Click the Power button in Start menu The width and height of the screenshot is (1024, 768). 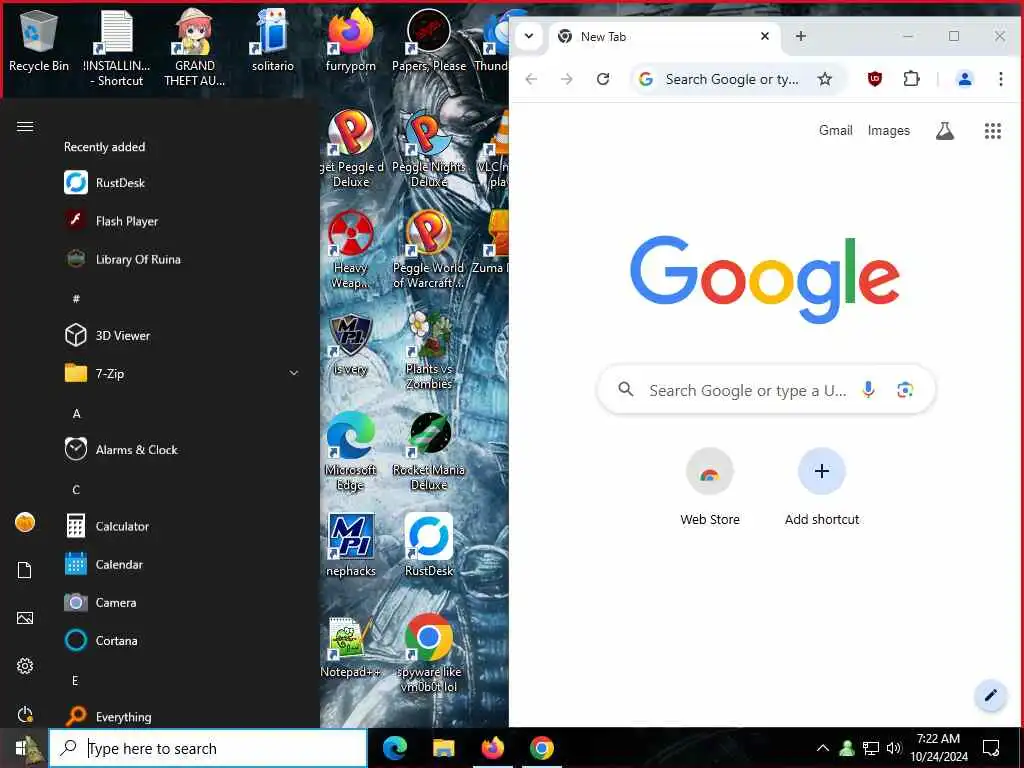25,714
